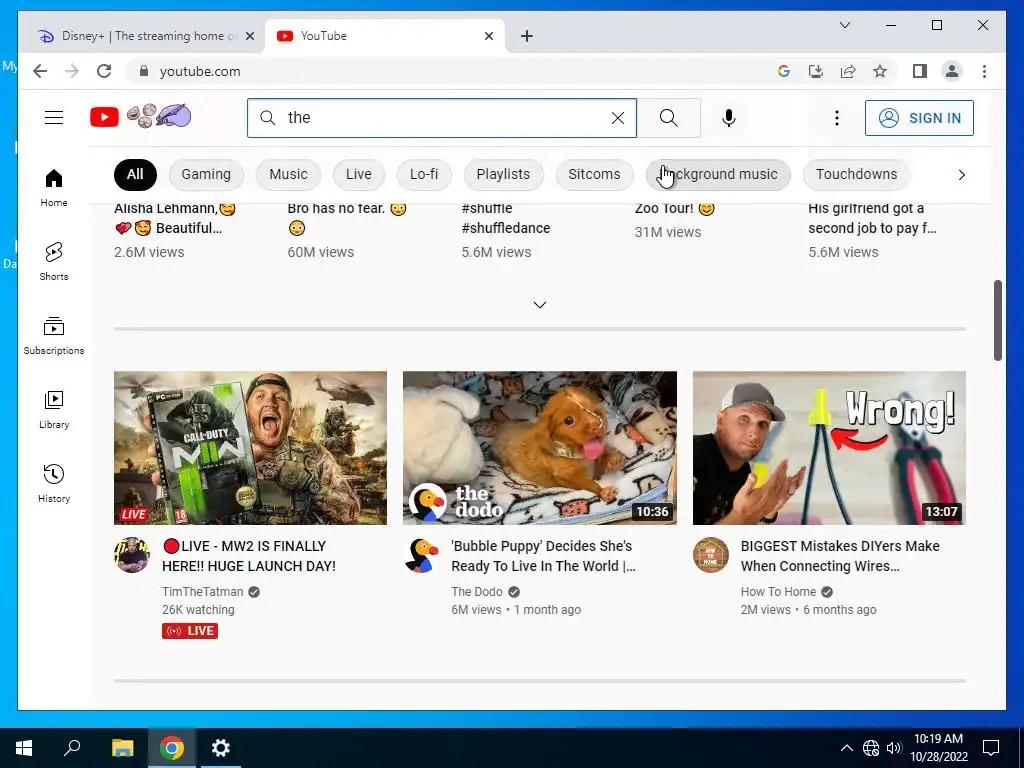1024x768 pixels.
Task: Open Library in the sidebar
Action: click(54, 410)
